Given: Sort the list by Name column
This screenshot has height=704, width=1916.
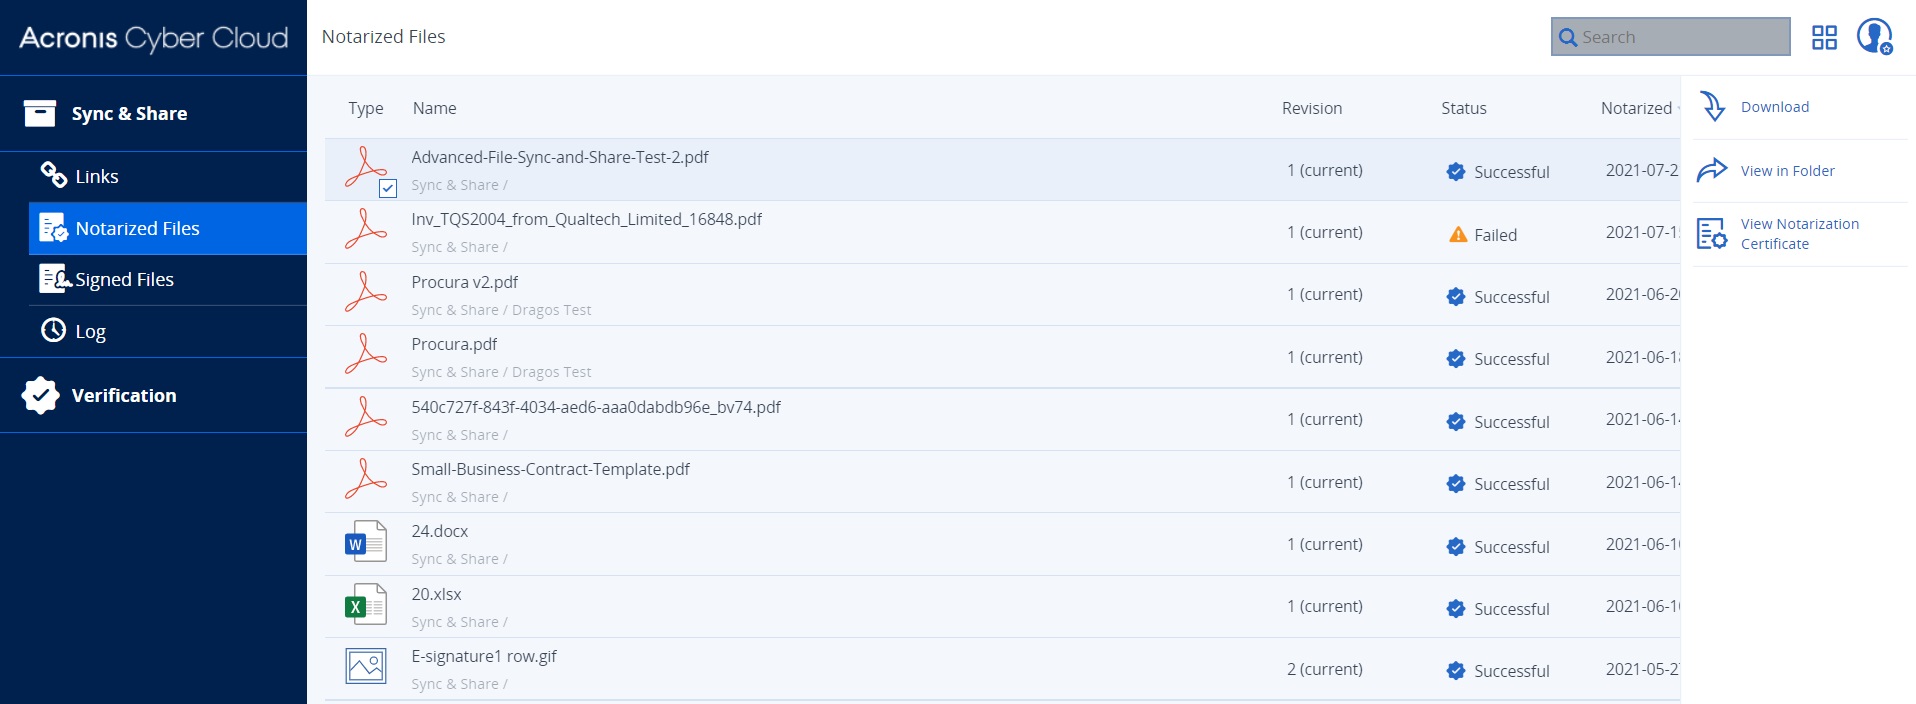Looking at the screenshot, I should (434, 108).
